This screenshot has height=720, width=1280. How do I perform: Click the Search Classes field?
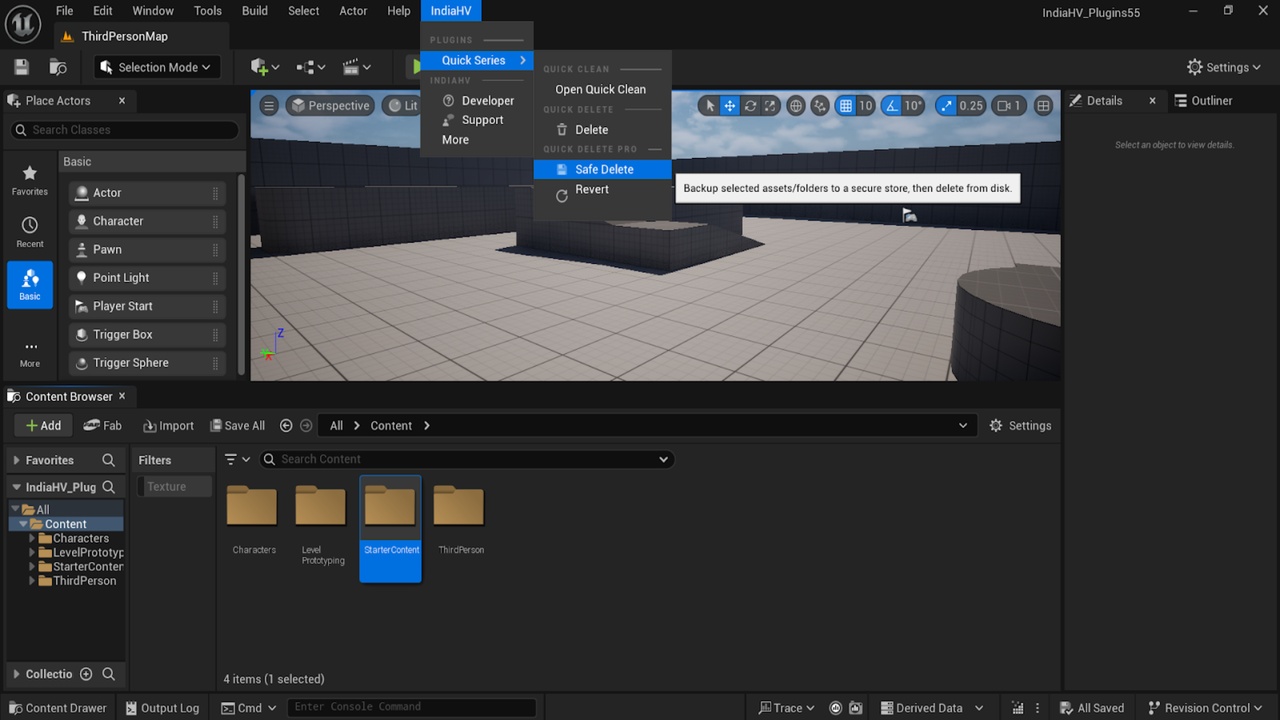pos(125,130)
